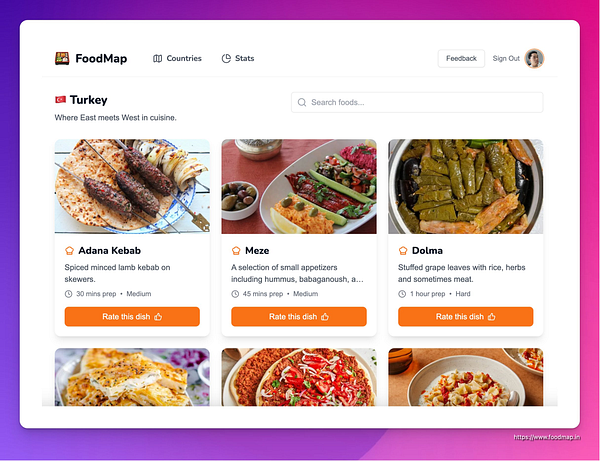Click the Feedback button
The image size is (600, 461).
coord(461,59)
